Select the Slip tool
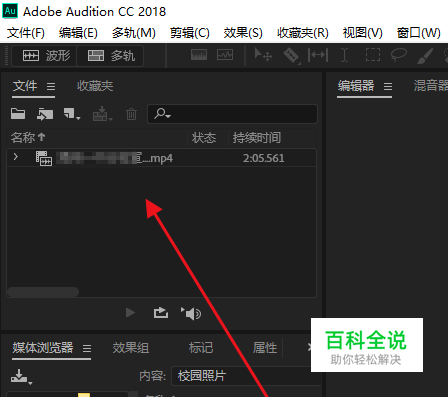The image size is (448, 397). coord(318,55)
